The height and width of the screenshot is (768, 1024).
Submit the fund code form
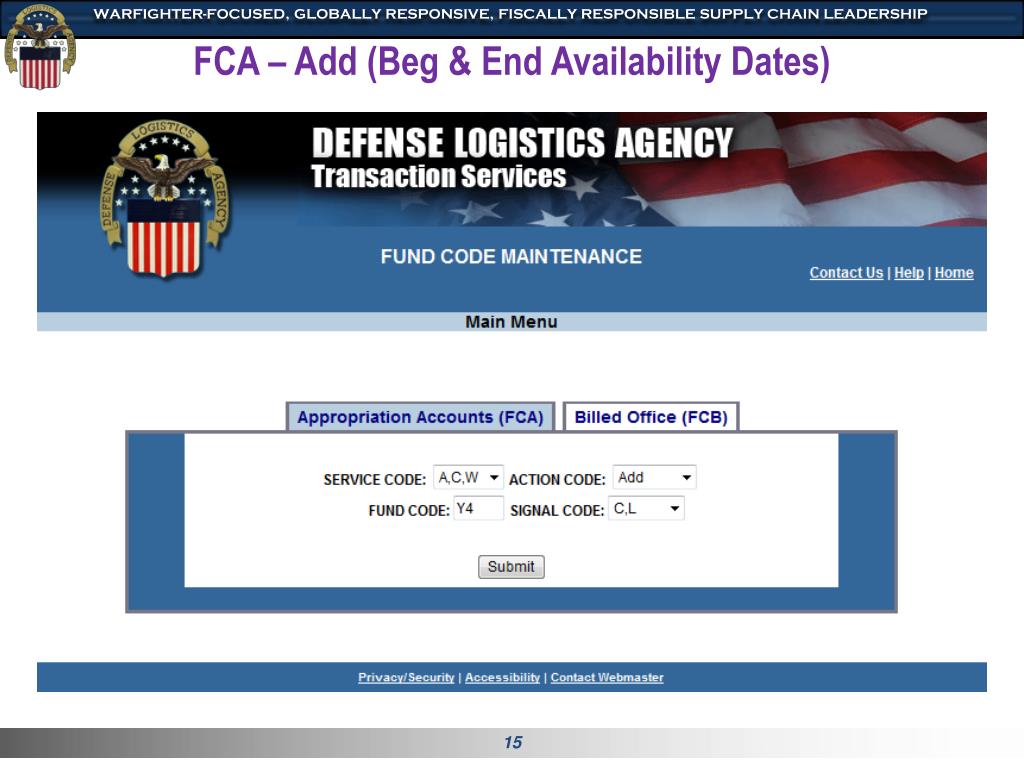click(x=511, y=566)
